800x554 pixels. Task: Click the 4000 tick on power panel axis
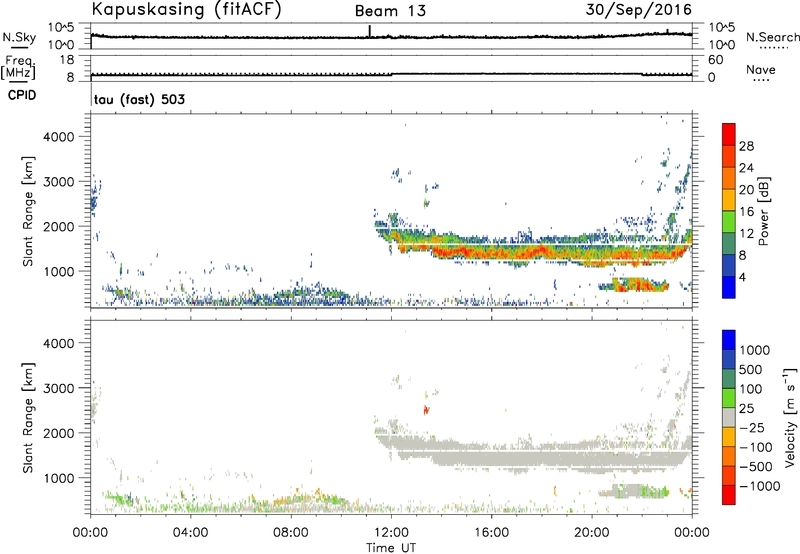coord(58,137)
